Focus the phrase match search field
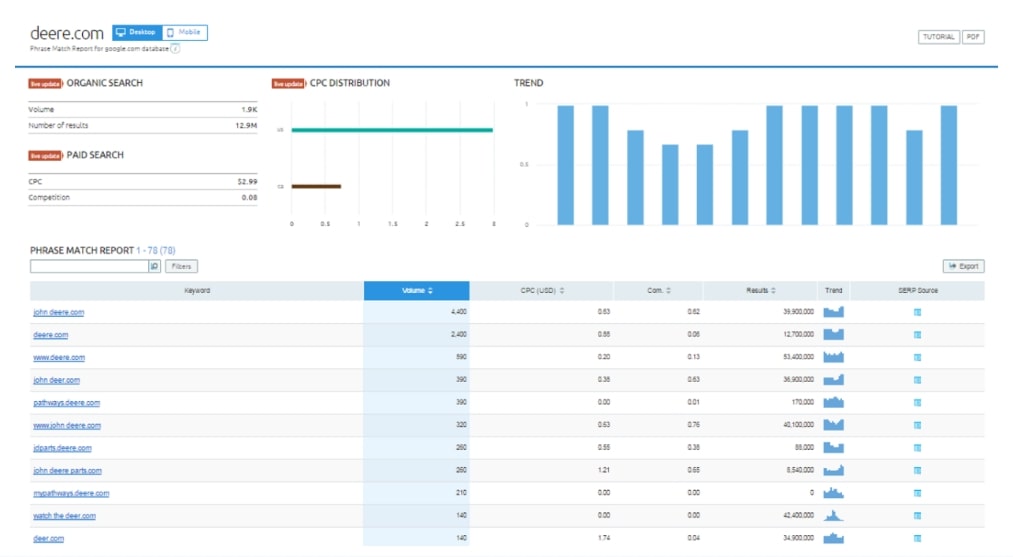The image size is (1013, 557). pyautogui.click(x=89, y=266)
